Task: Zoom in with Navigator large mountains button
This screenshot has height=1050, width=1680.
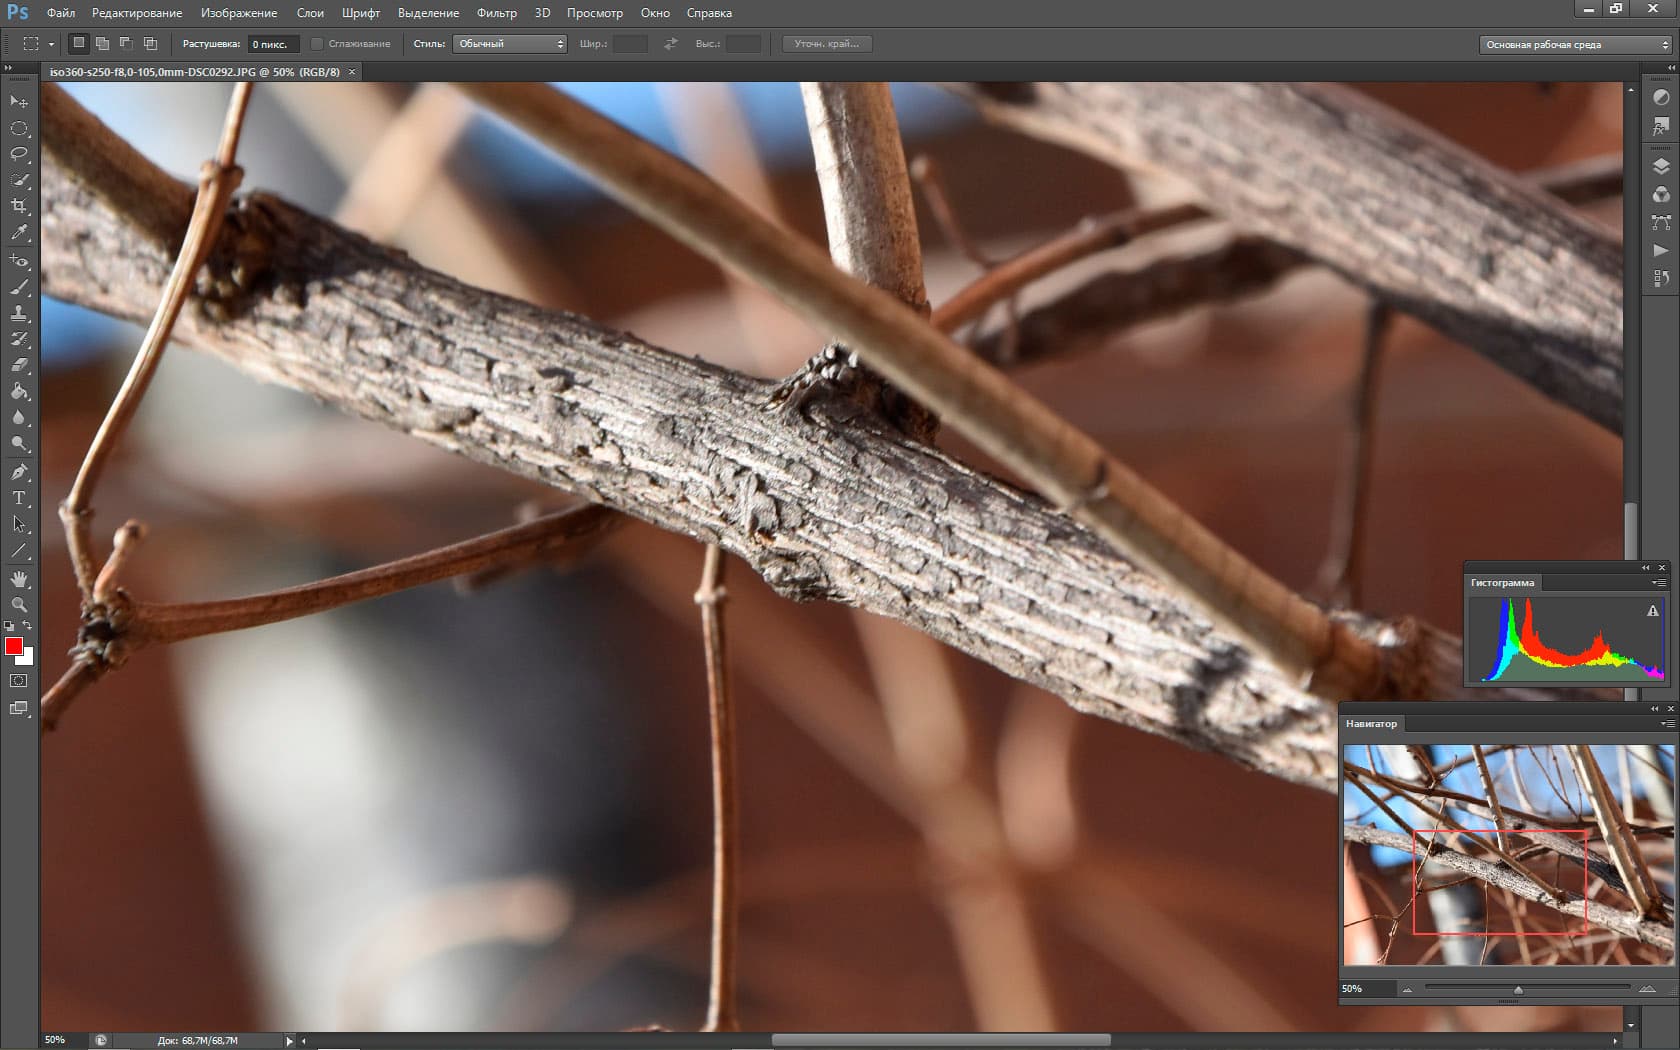Action: click(1646, 989)
